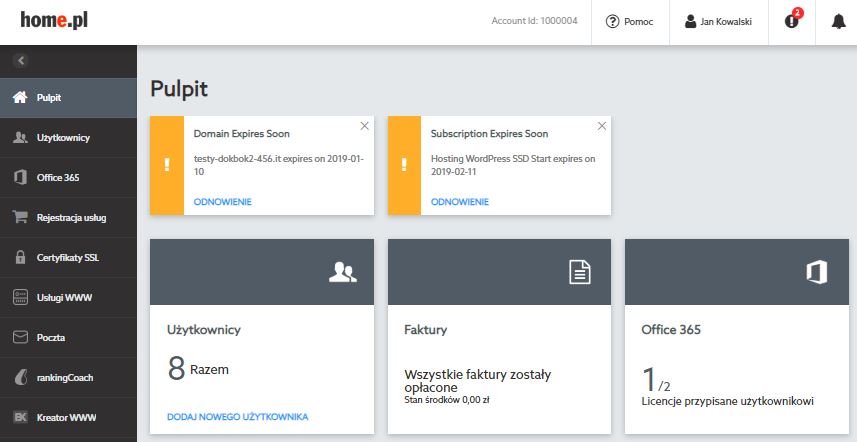Image resolution: width=857 pixels, height=442 pixels.
Task: Click the Domain Expires Soon heading
Action: pyautogui.click(x=242, y=134)
